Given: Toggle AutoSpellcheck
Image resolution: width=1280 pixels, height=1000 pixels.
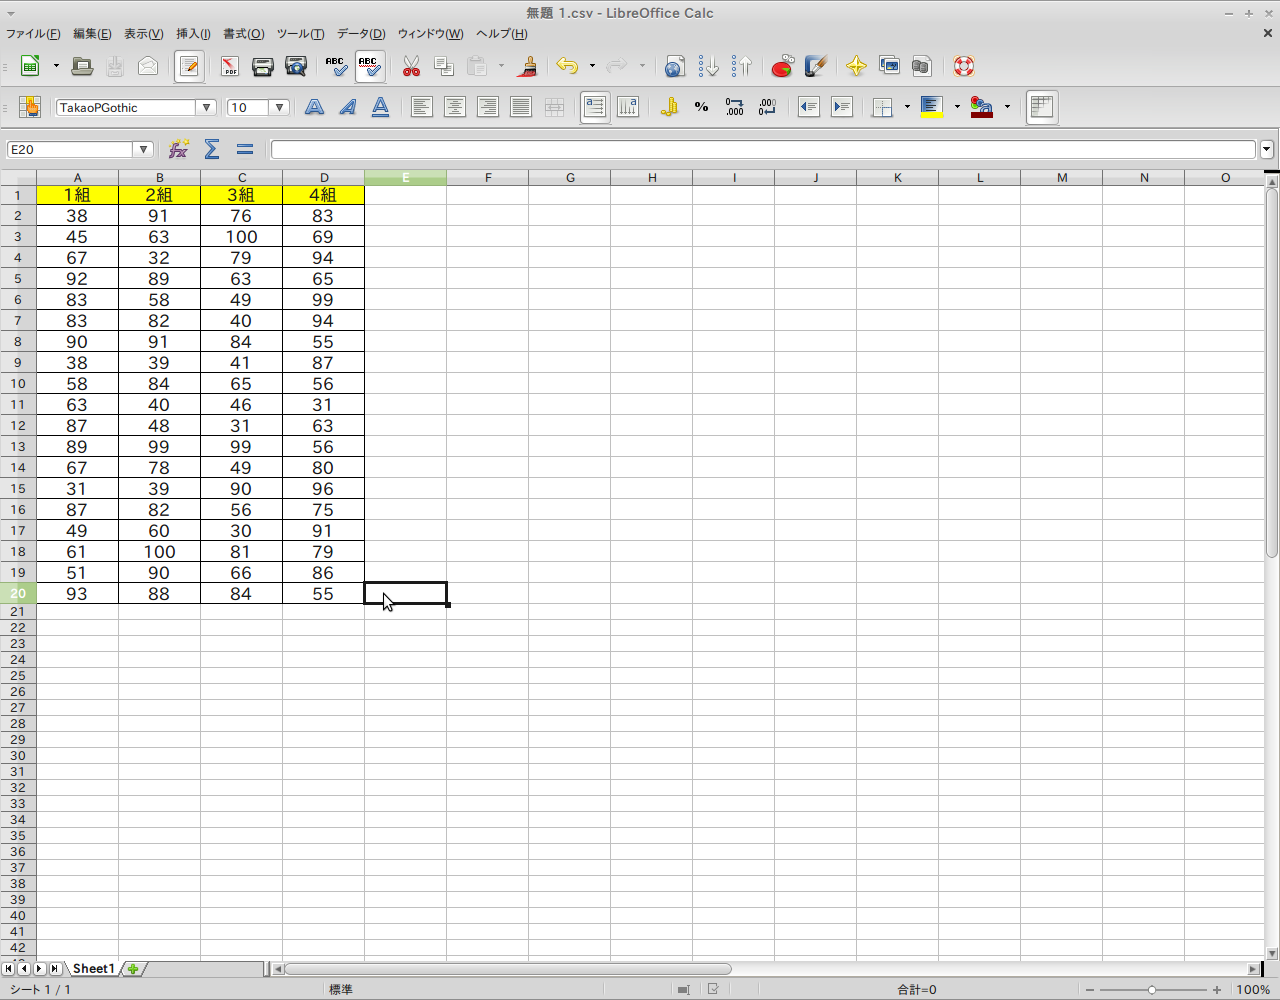Looking at the screenshot, I should 370,66.
